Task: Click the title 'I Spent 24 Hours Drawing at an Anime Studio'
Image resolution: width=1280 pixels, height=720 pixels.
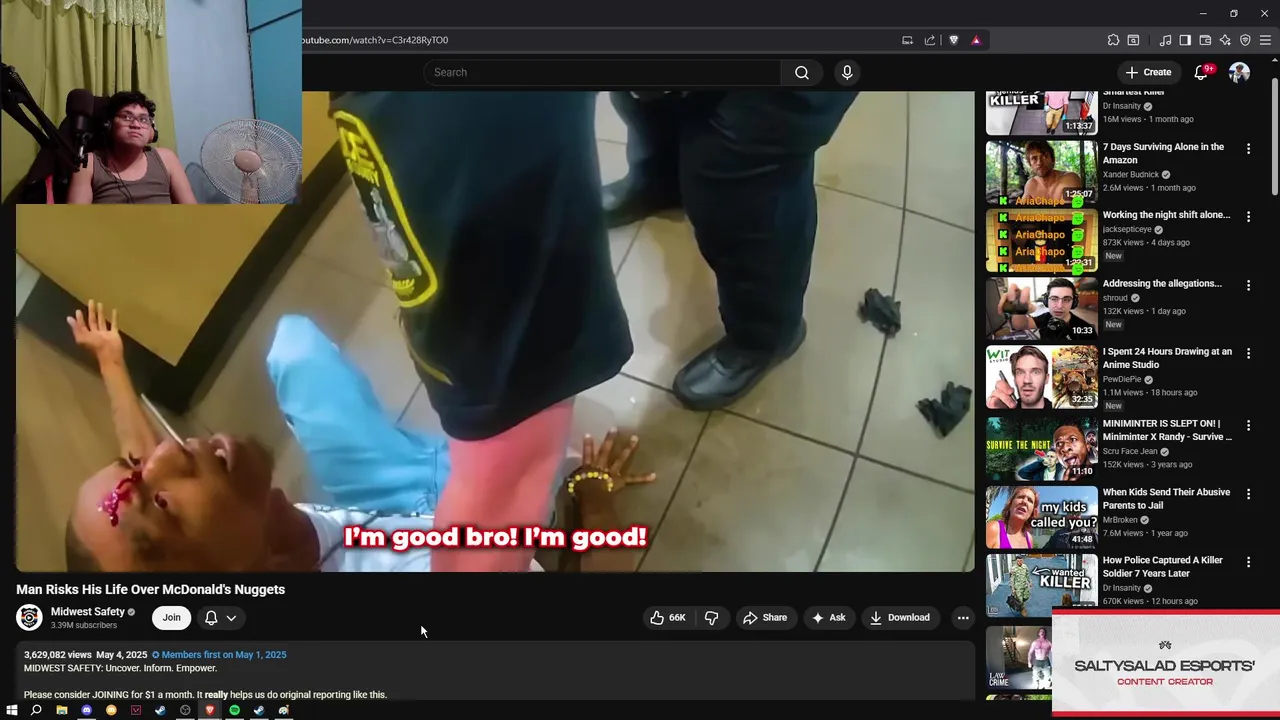Action: coord(1166,358)
